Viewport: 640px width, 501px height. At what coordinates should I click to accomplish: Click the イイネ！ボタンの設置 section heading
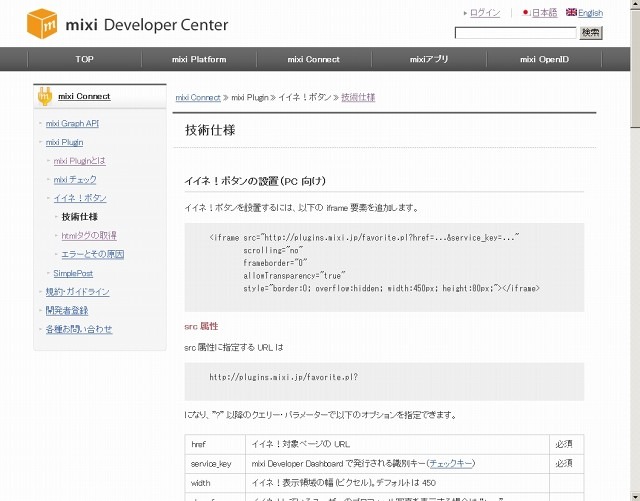255,181
